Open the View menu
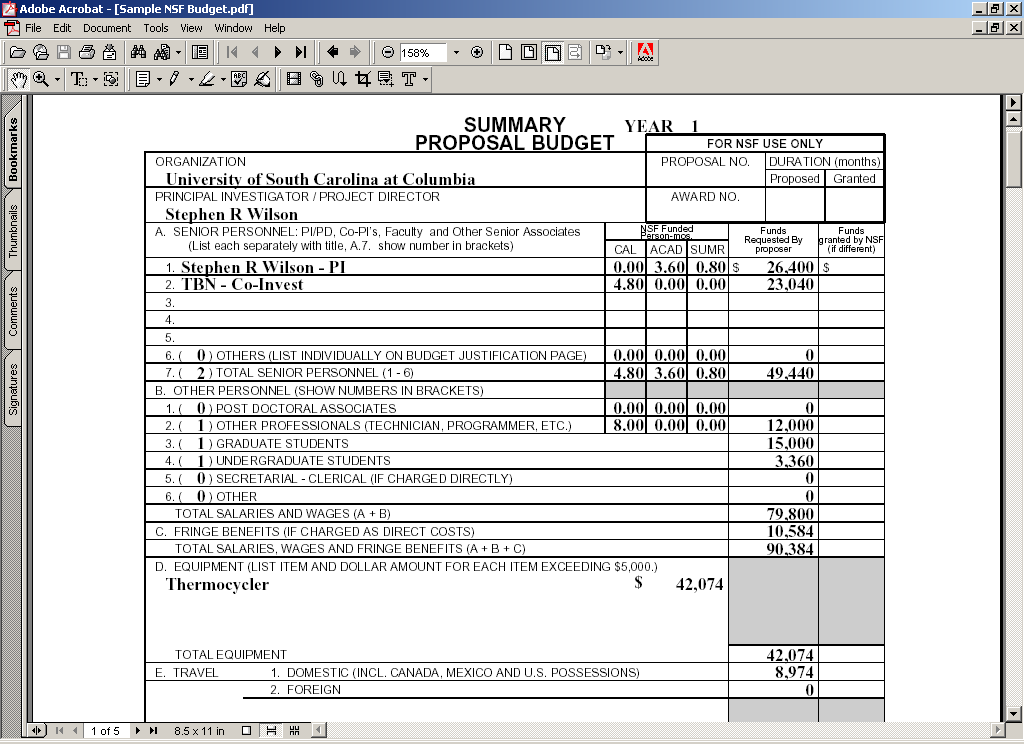This screenshot has height=744, width=1024. coord(191,28)
